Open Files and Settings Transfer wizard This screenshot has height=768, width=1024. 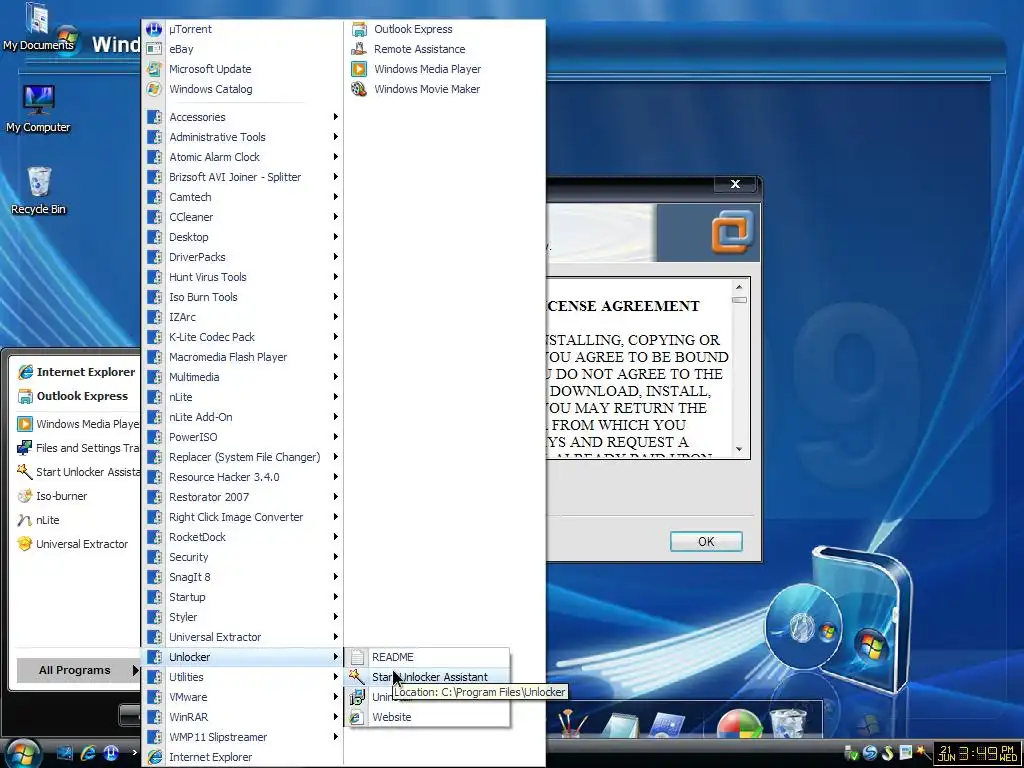(x=76, y=448)
